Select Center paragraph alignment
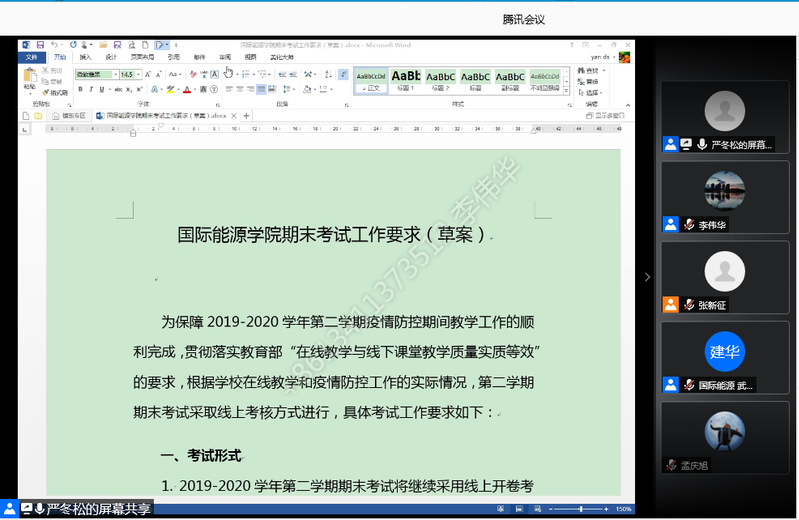Image resolution: width=799 pixels, height=520 pixels. [240, 89]
